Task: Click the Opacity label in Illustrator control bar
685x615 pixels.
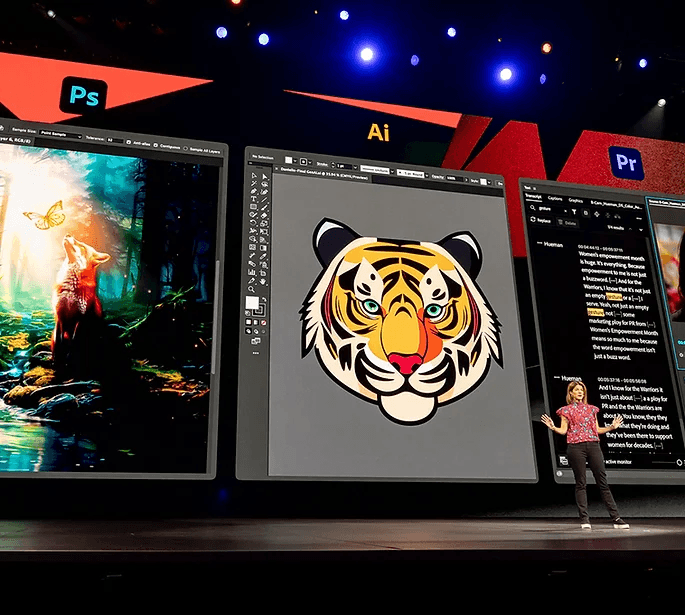Action: click(438, 176)
